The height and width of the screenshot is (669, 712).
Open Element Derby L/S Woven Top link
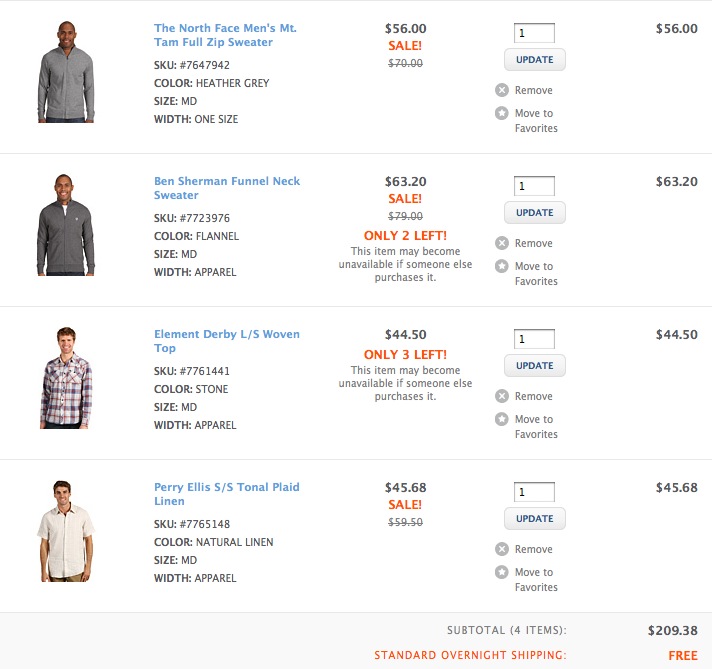pos(227,341)
